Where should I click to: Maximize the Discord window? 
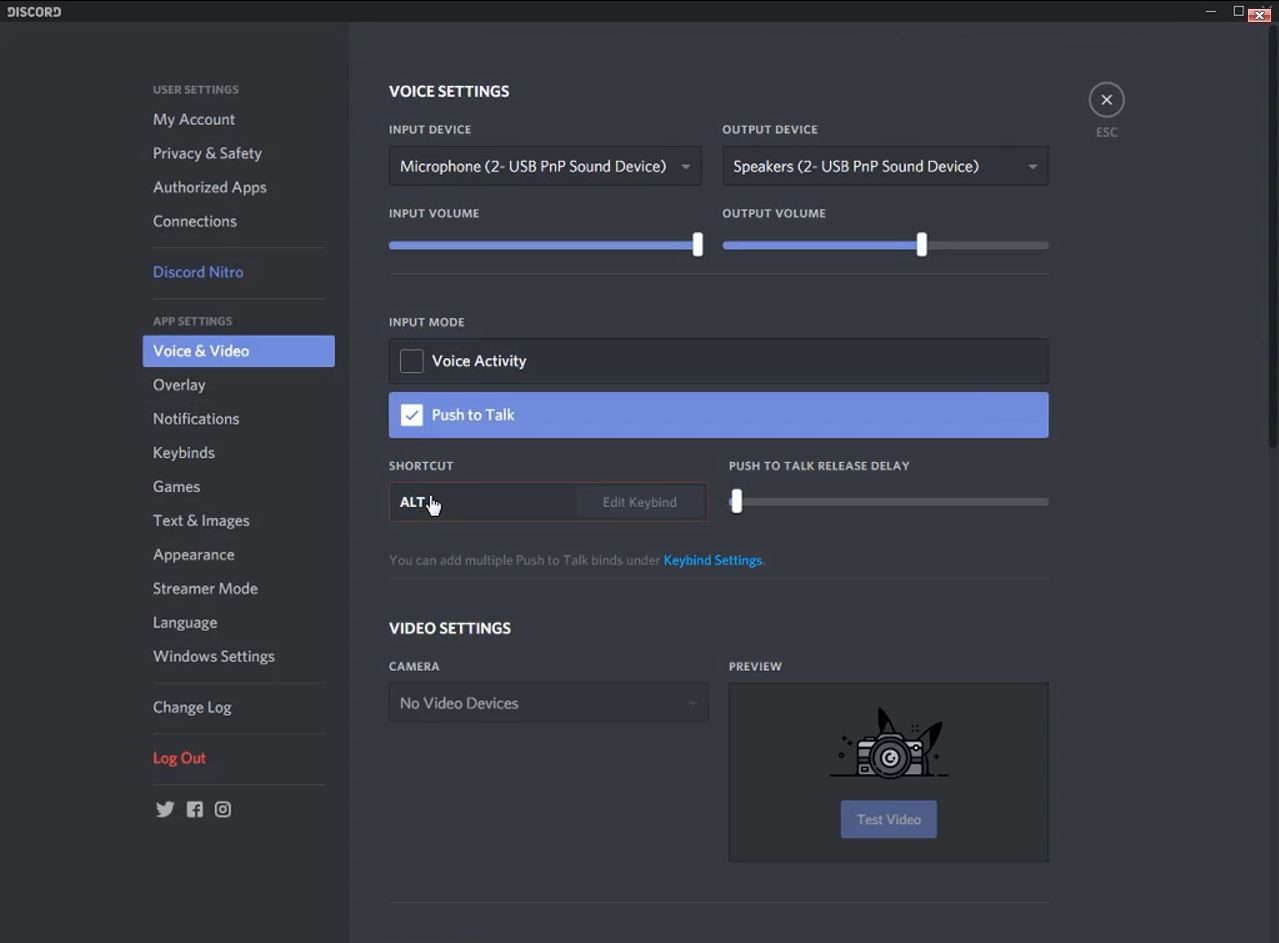[1238, 12]
